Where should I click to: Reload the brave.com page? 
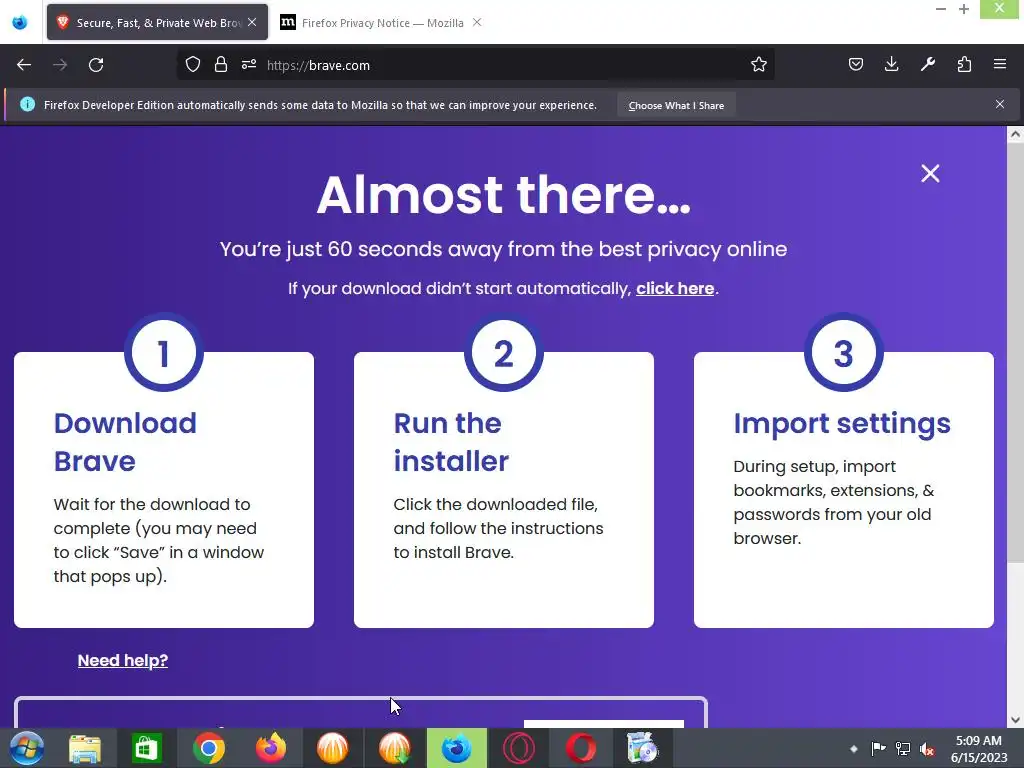[x=96, y=65]
